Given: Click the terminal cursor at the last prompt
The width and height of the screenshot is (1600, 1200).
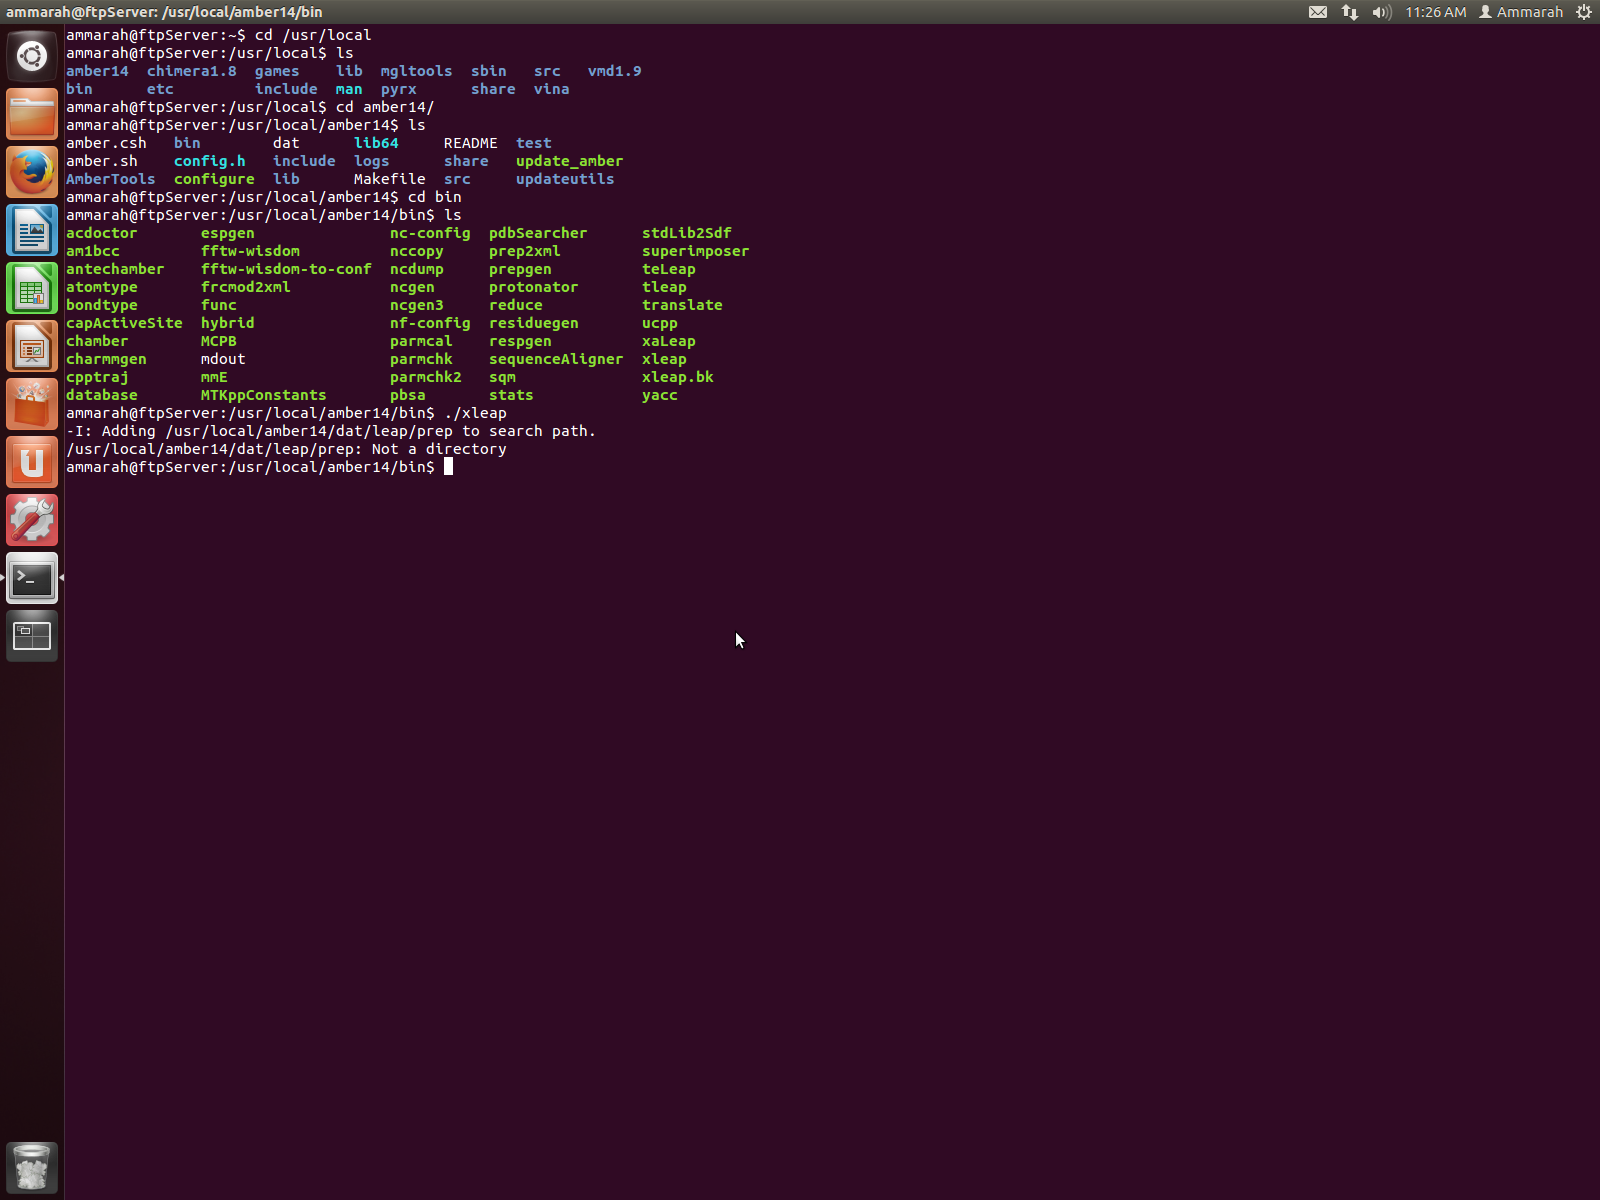Looking at the screenshot, I should click(449, 467).
